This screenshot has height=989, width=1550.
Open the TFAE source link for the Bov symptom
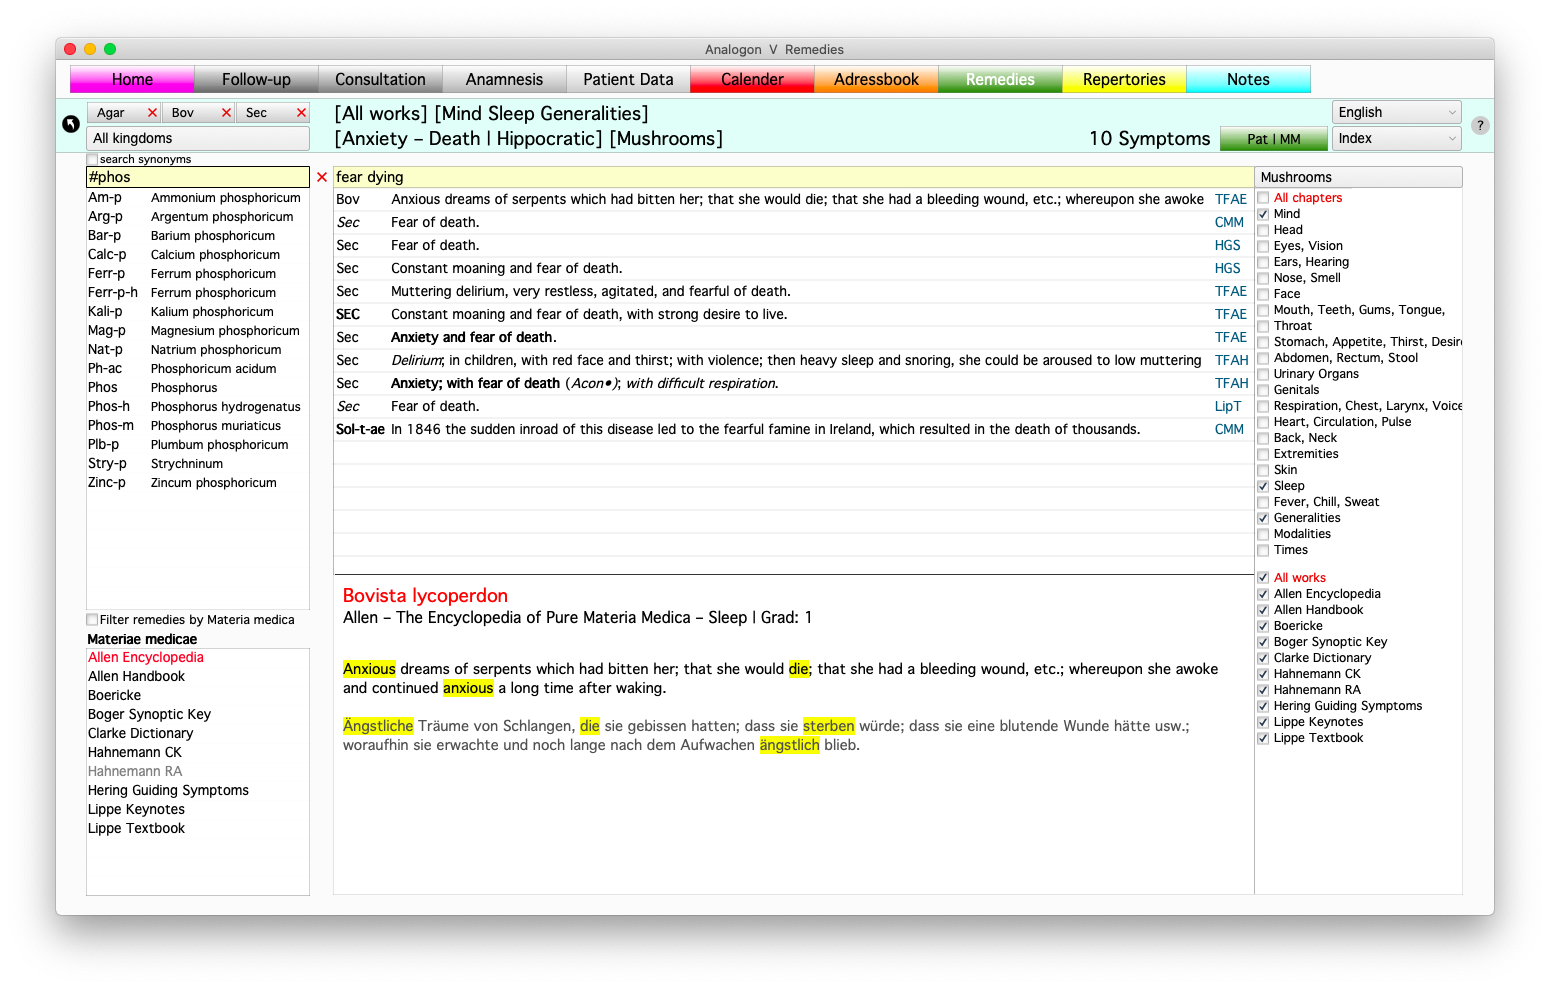pyautogui.click(x=1230, y=200)
